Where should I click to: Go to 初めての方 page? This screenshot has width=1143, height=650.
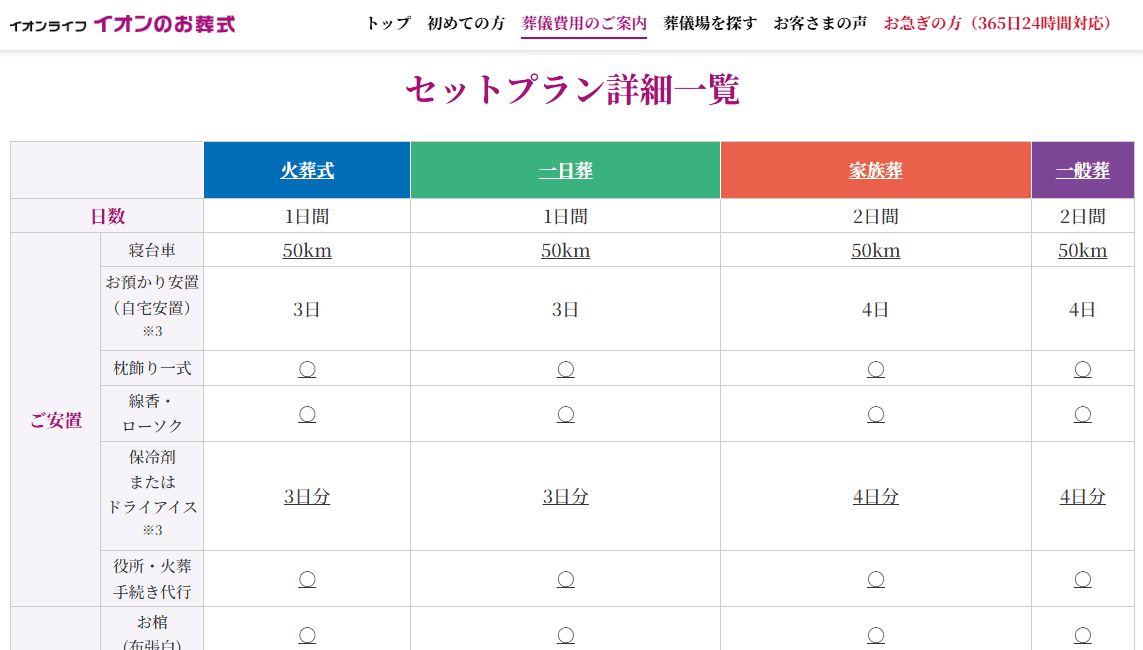pos(466,23)
